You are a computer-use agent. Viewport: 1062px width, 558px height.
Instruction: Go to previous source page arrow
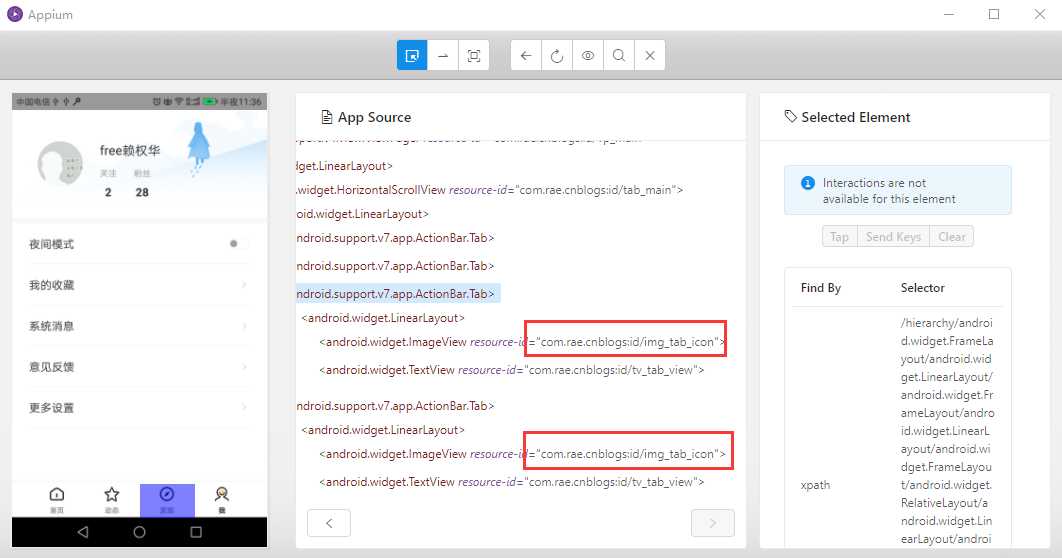[328, 523]
